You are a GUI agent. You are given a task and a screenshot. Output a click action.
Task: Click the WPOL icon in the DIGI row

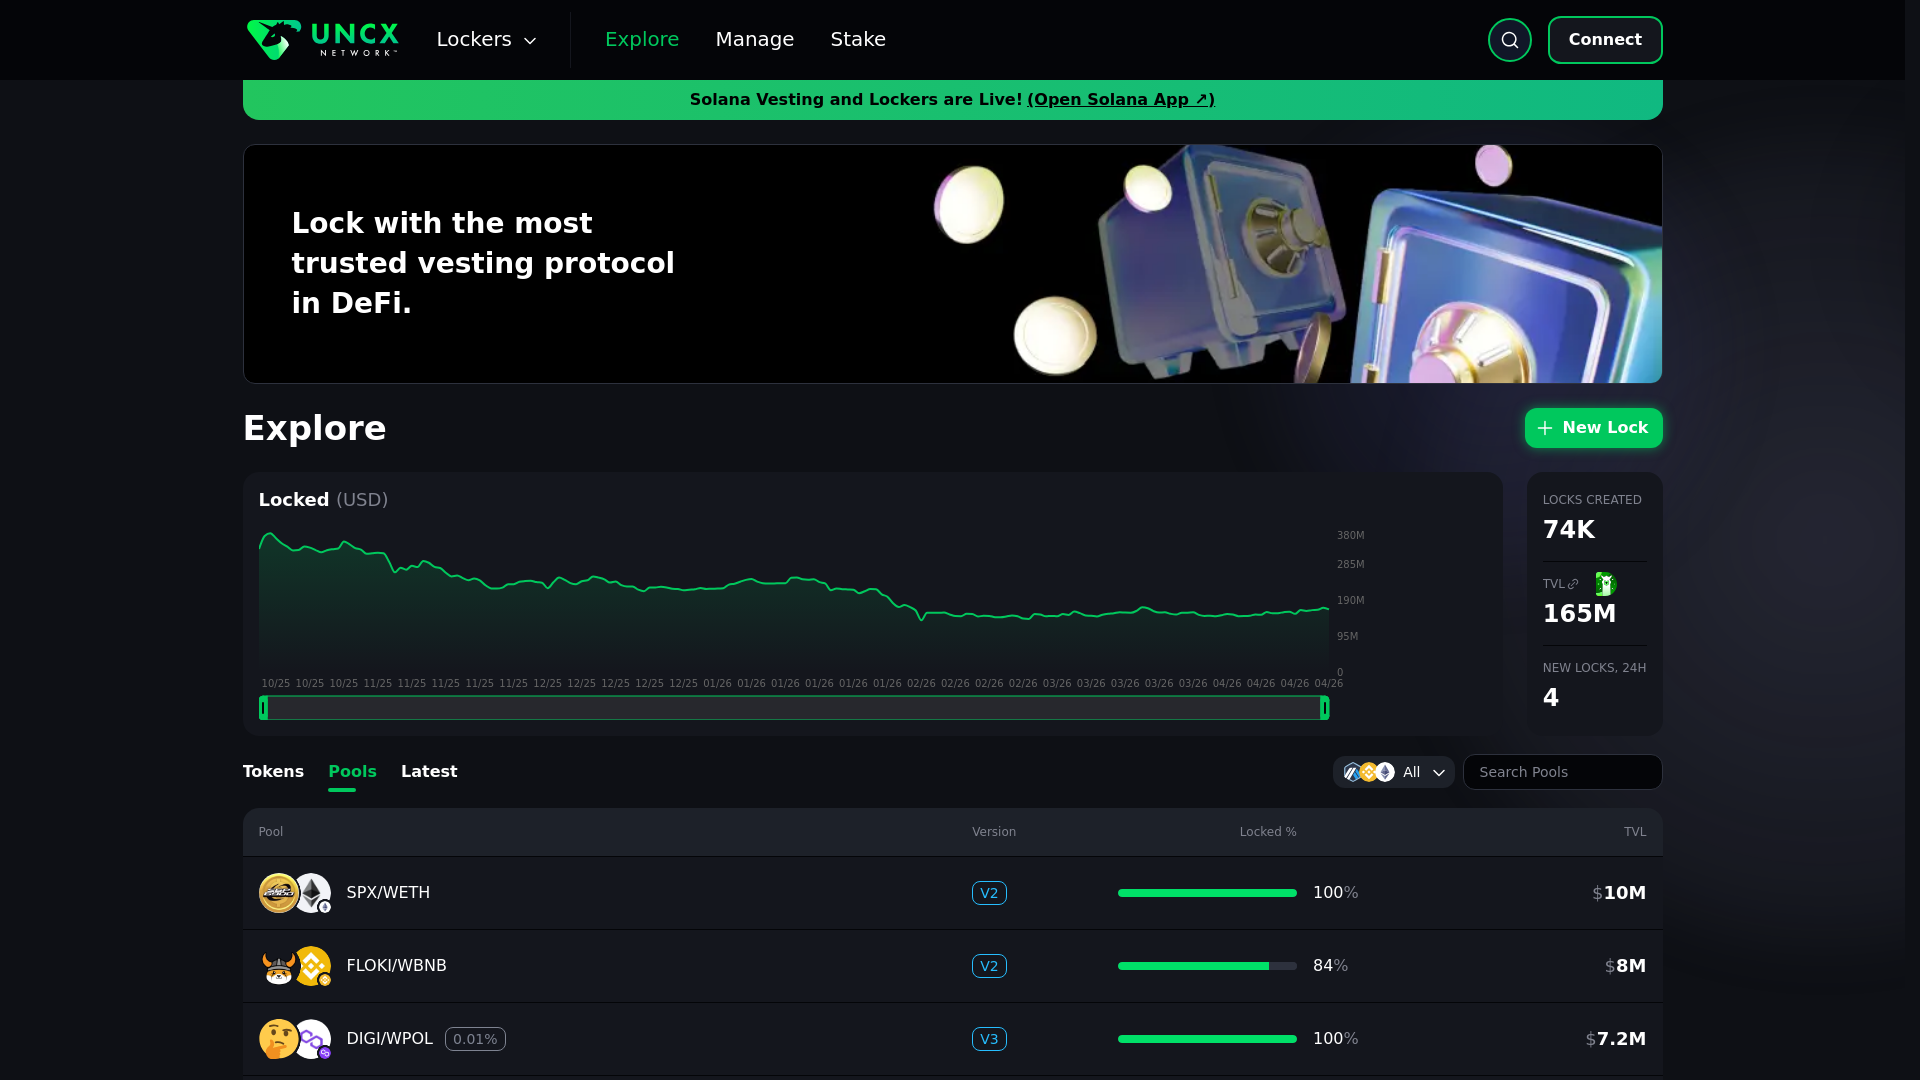point(312,1039)
